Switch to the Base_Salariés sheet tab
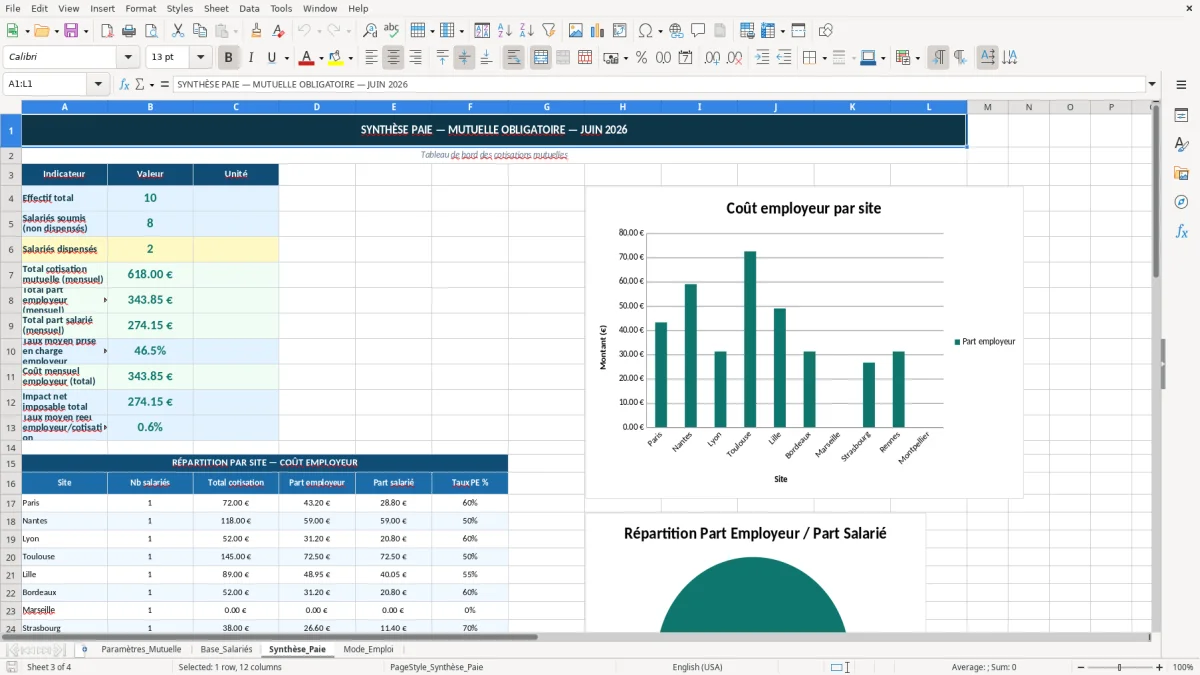The width and height of the screenshot is (1200, 675). 226,649
